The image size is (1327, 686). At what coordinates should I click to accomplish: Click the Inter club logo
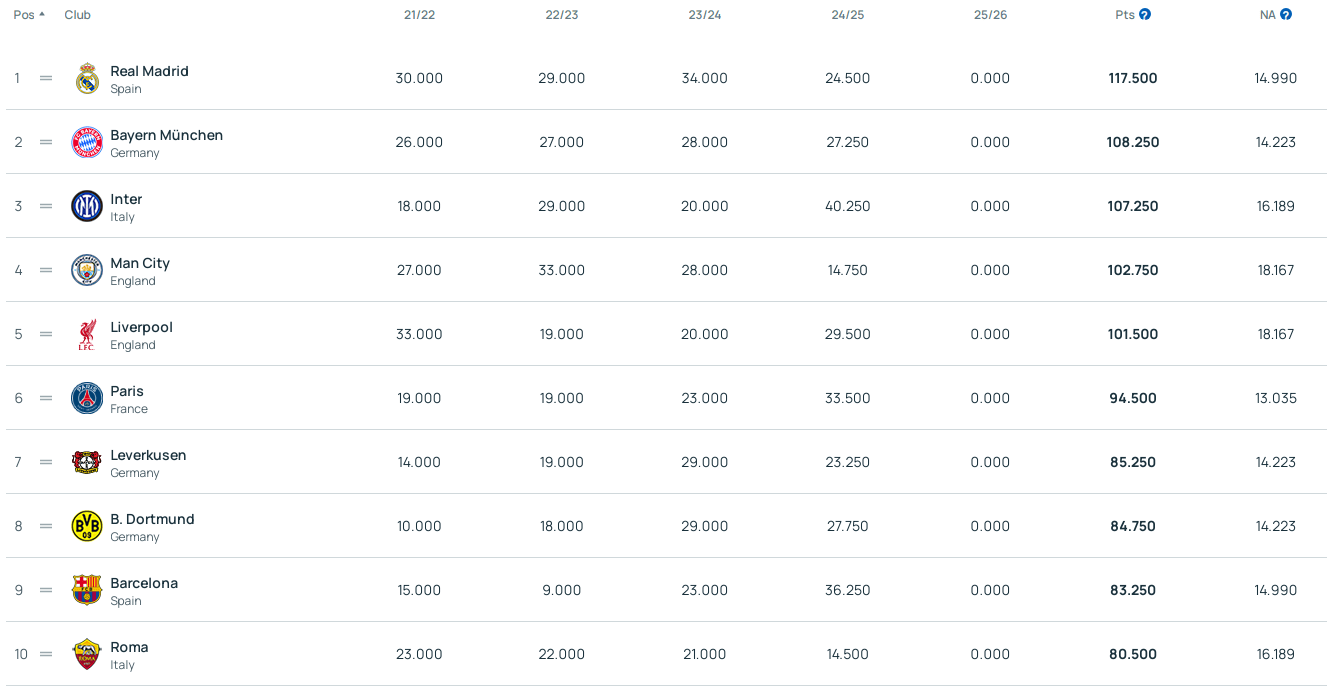[87, 206]
